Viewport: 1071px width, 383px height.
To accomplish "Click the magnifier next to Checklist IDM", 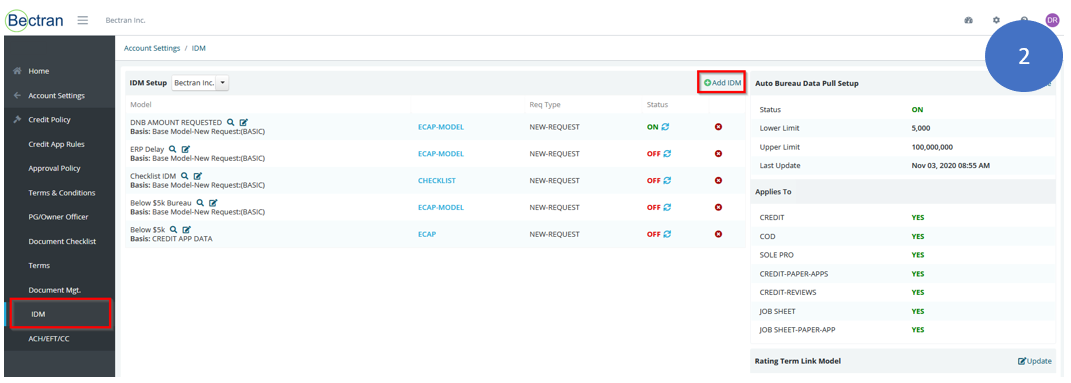I will [184, 176].
